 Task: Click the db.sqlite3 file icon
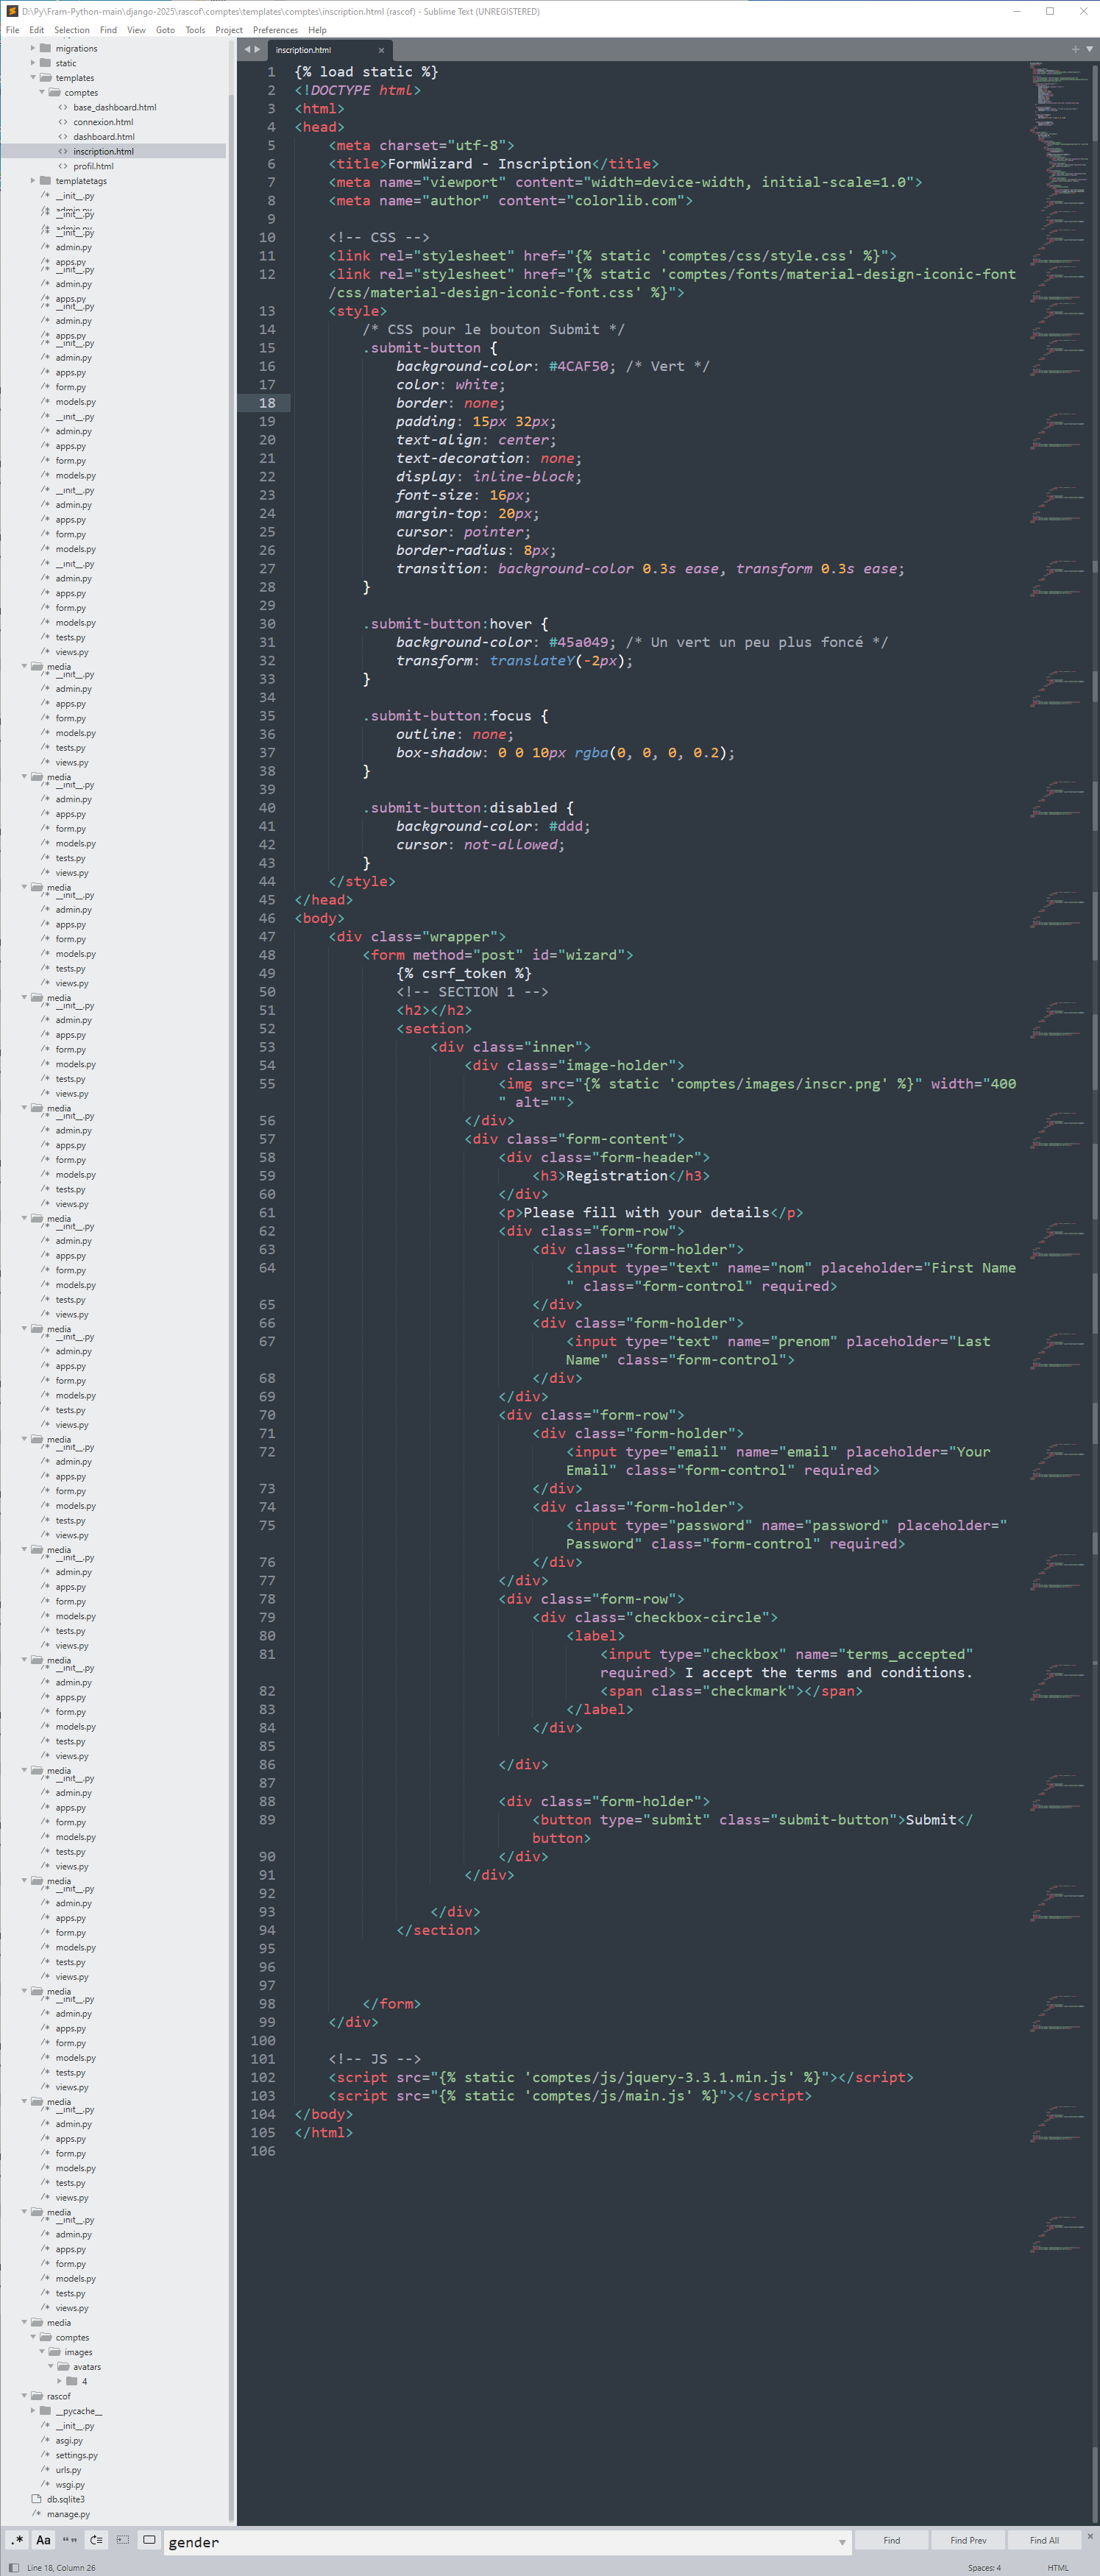point(37,2499)
